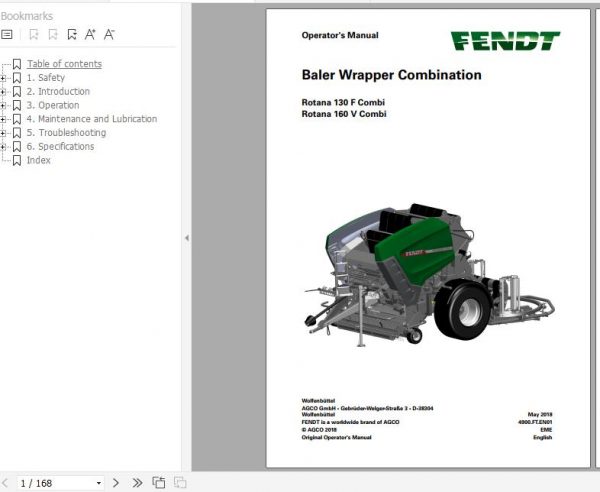Decrease bookmark text size with A- icon

point(109,34)
